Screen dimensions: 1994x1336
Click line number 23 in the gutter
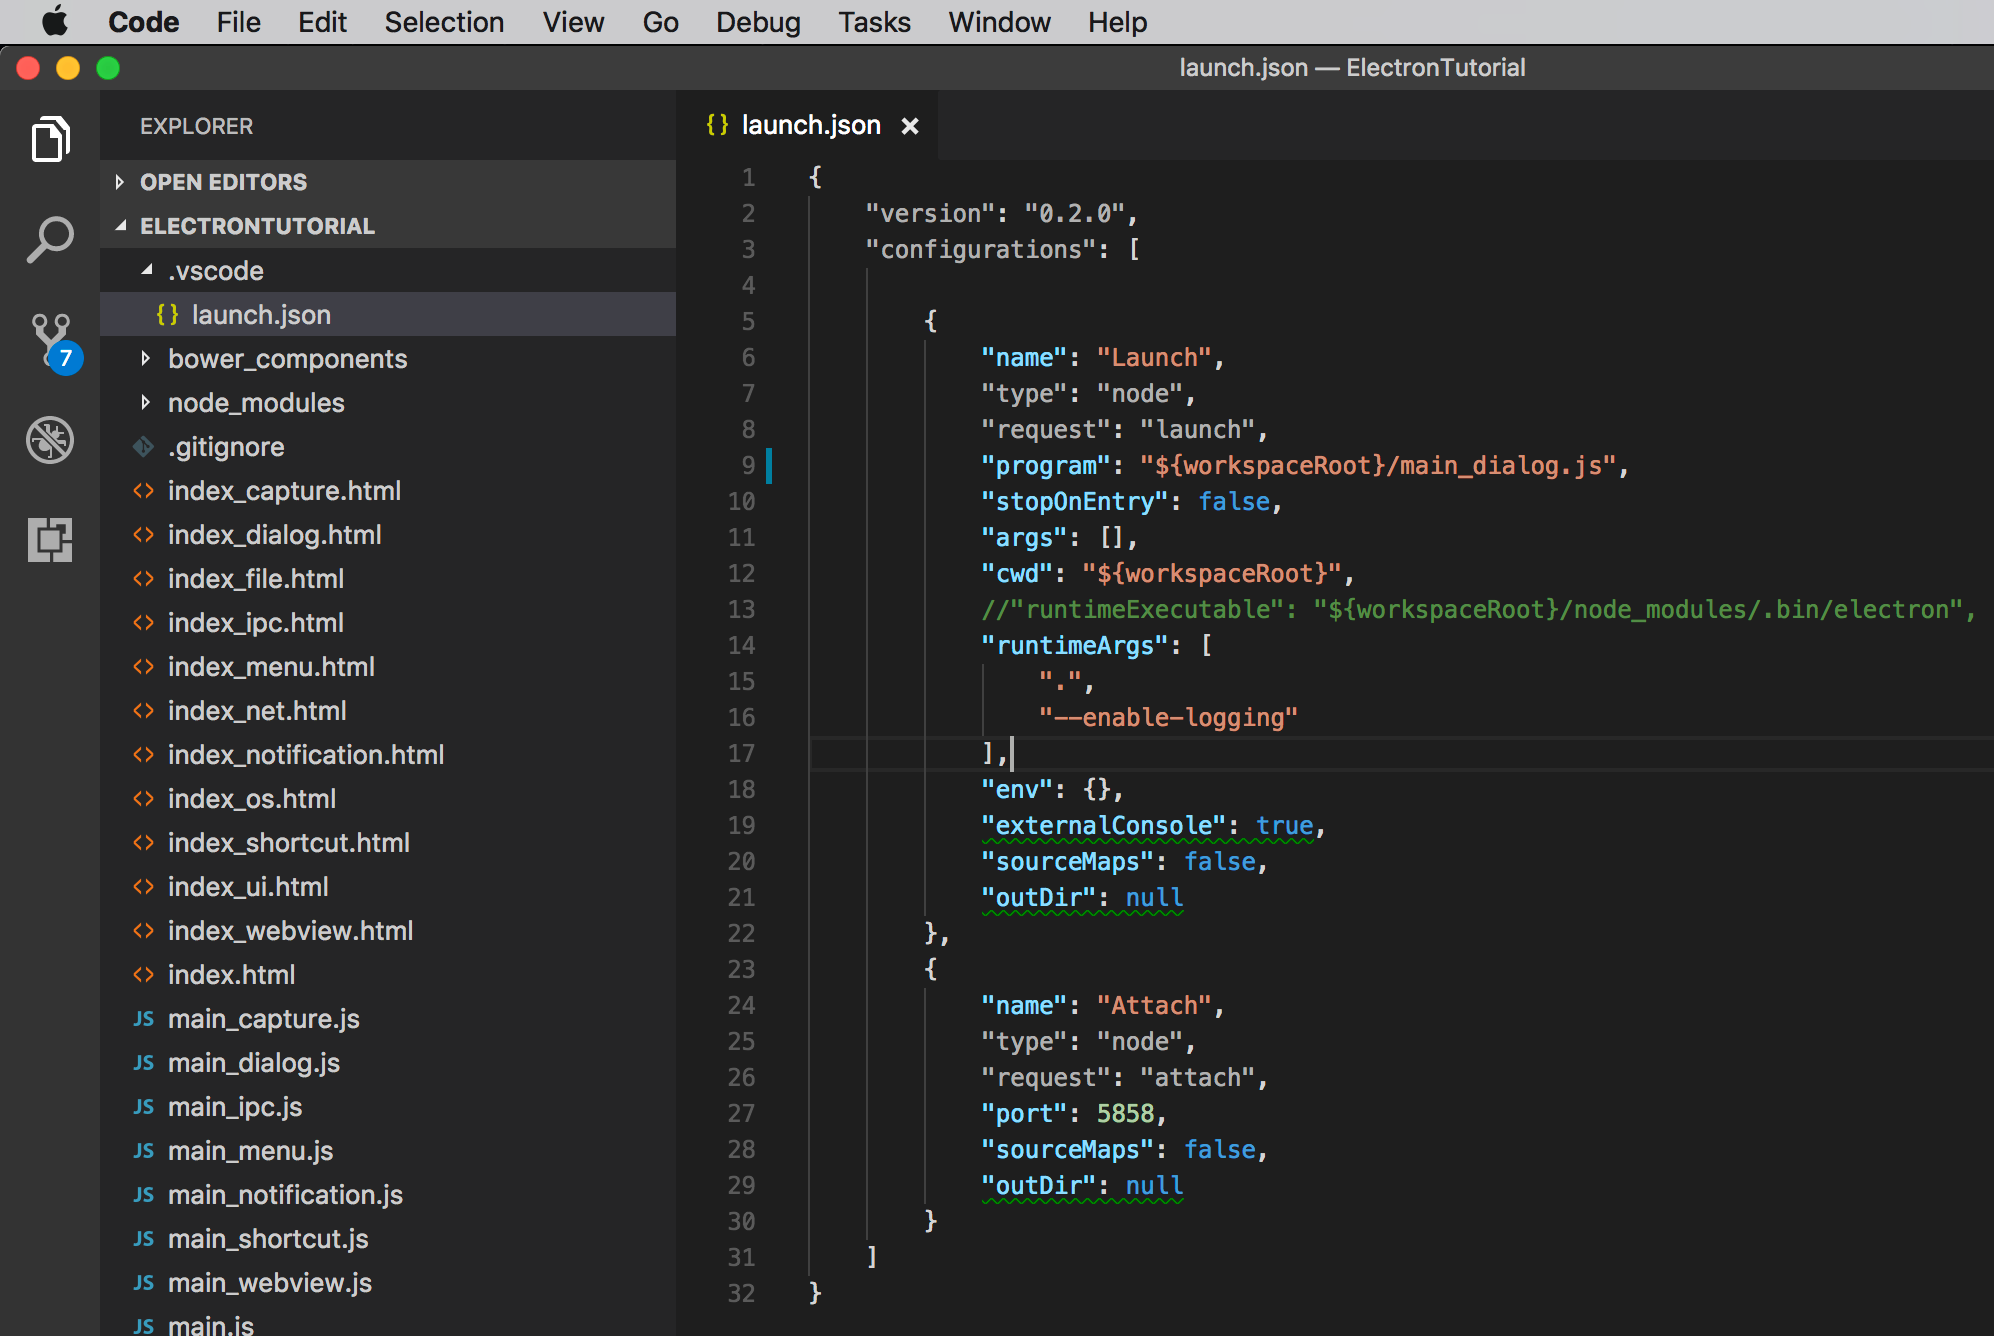pos(741,970)
